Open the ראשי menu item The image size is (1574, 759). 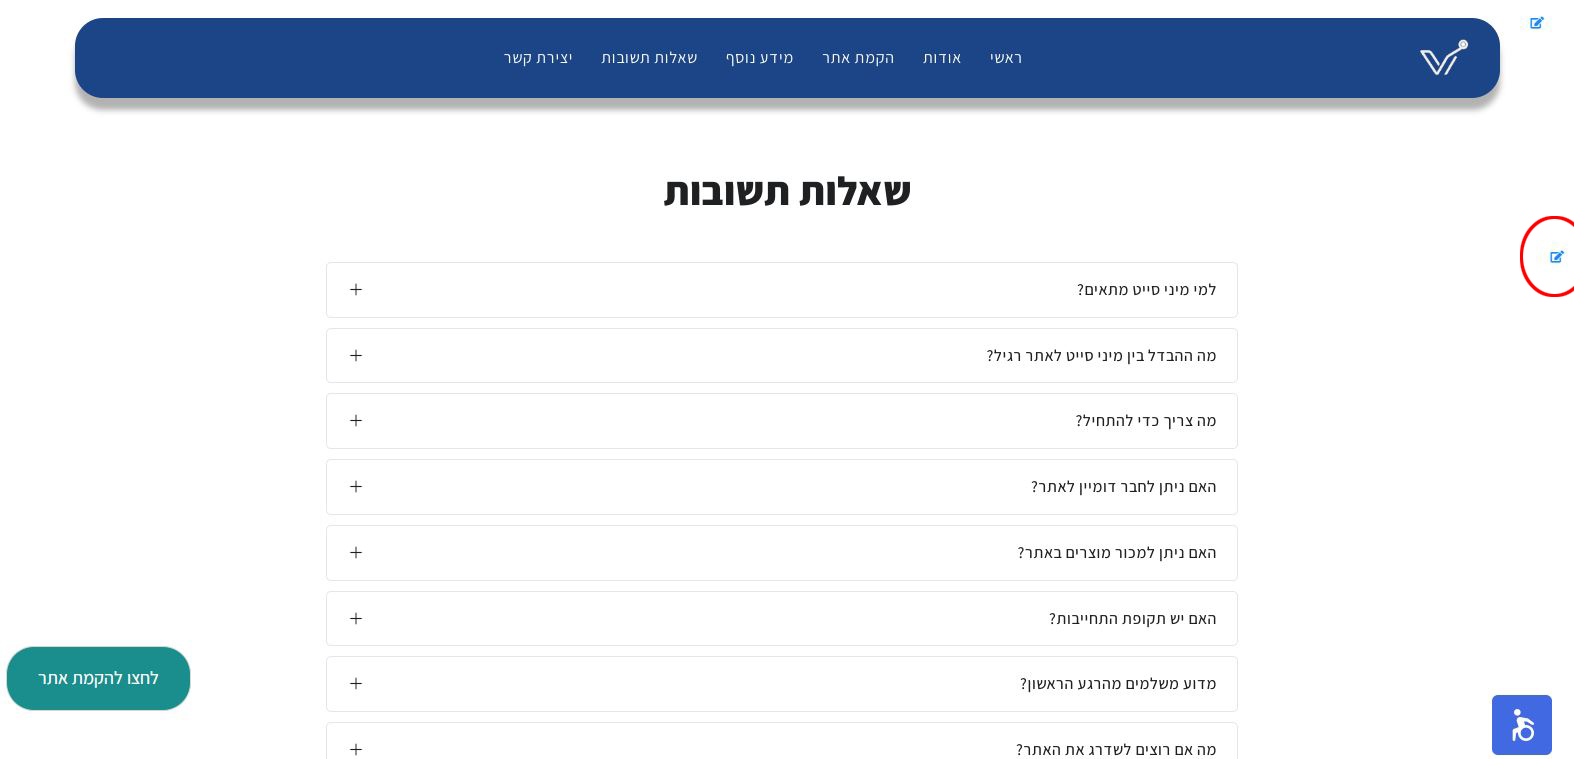[x=1006, y=58]
